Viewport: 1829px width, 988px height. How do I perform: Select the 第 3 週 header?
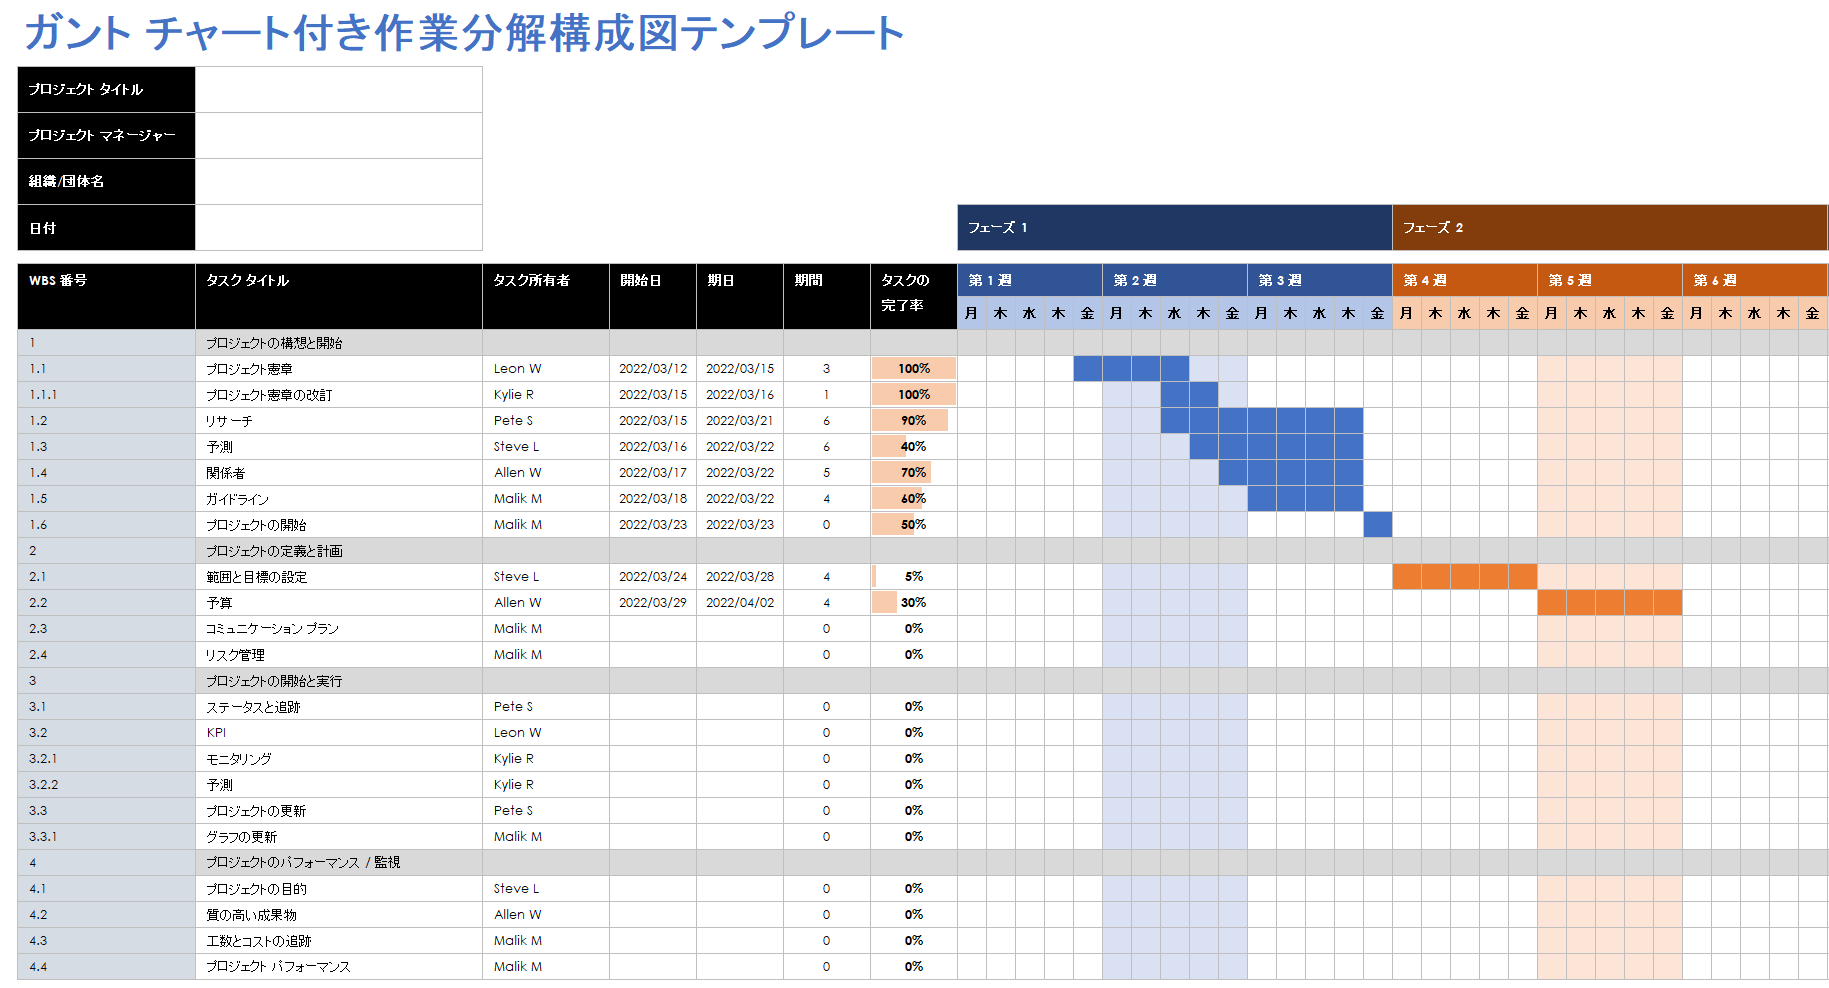(1320, 280)
